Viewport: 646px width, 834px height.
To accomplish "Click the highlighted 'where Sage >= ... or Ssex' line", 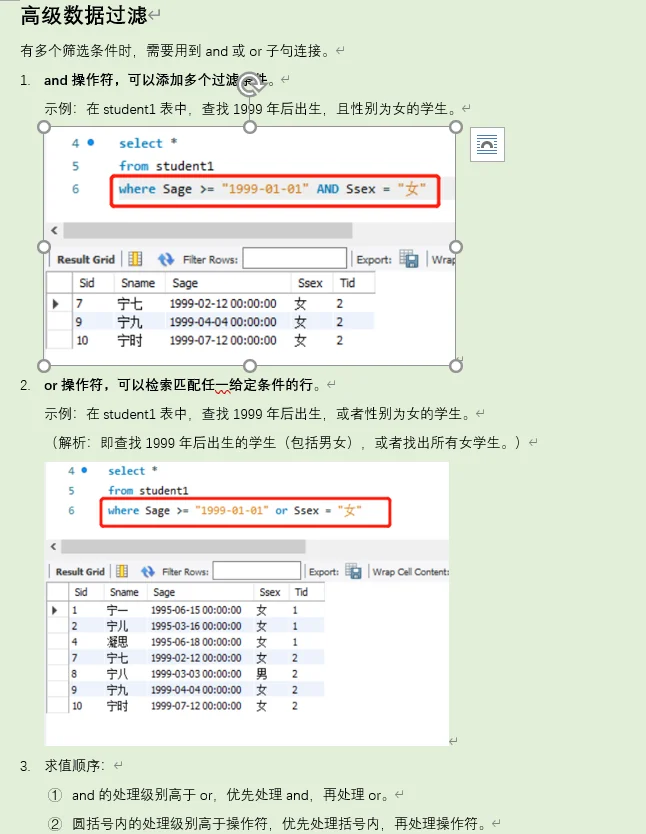I will (x=246, y=512).
